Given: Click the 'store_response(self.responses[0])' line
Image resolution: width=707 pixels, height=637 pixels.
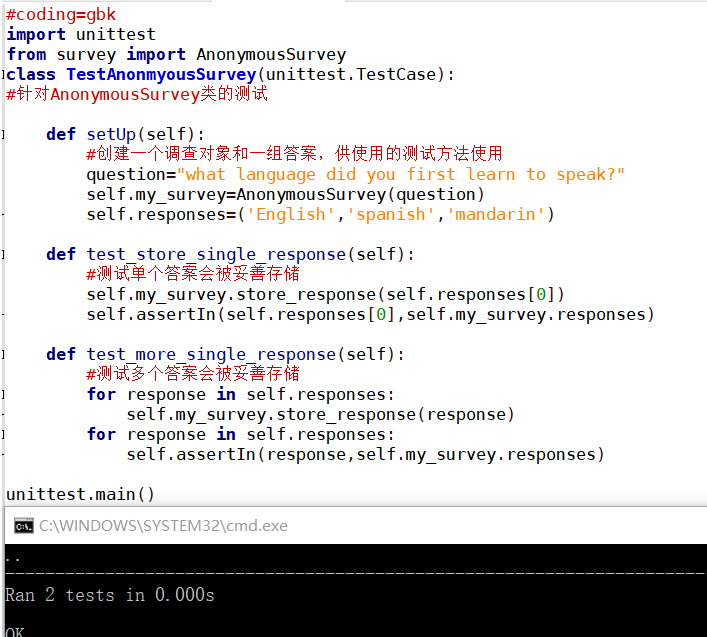Looking at the screenshot, I should (x=325, y=294).
